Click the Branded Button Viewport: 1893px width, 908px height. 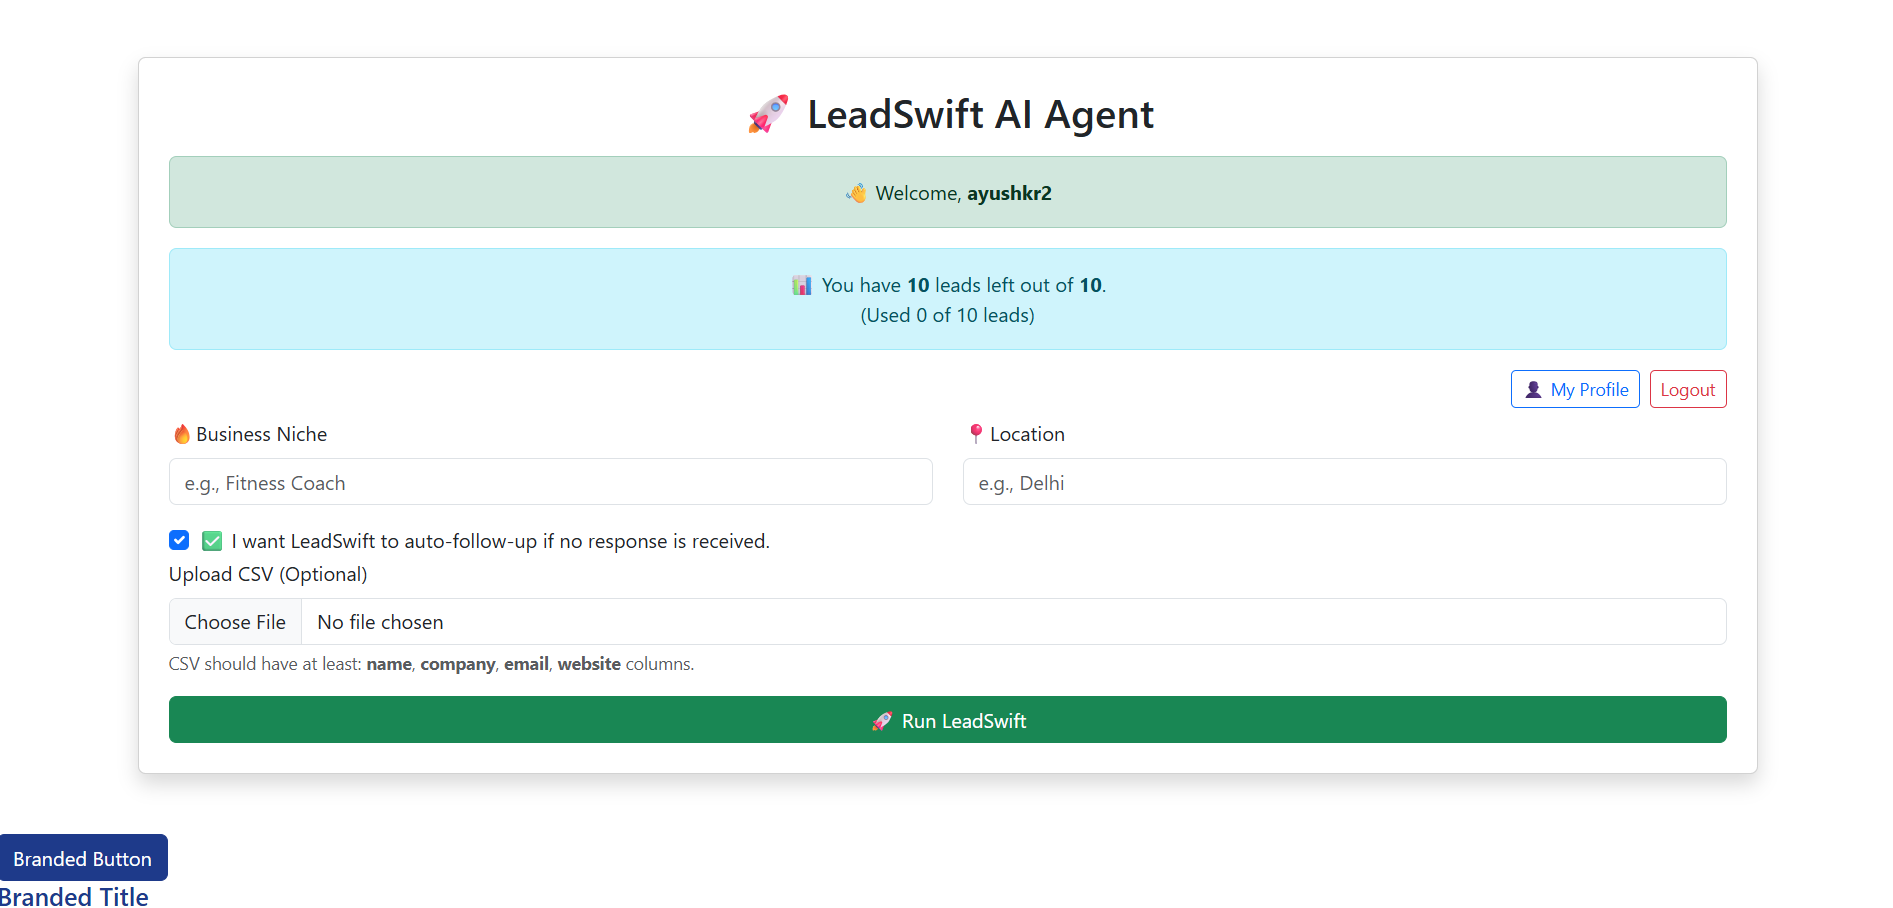tap(83, 858)
